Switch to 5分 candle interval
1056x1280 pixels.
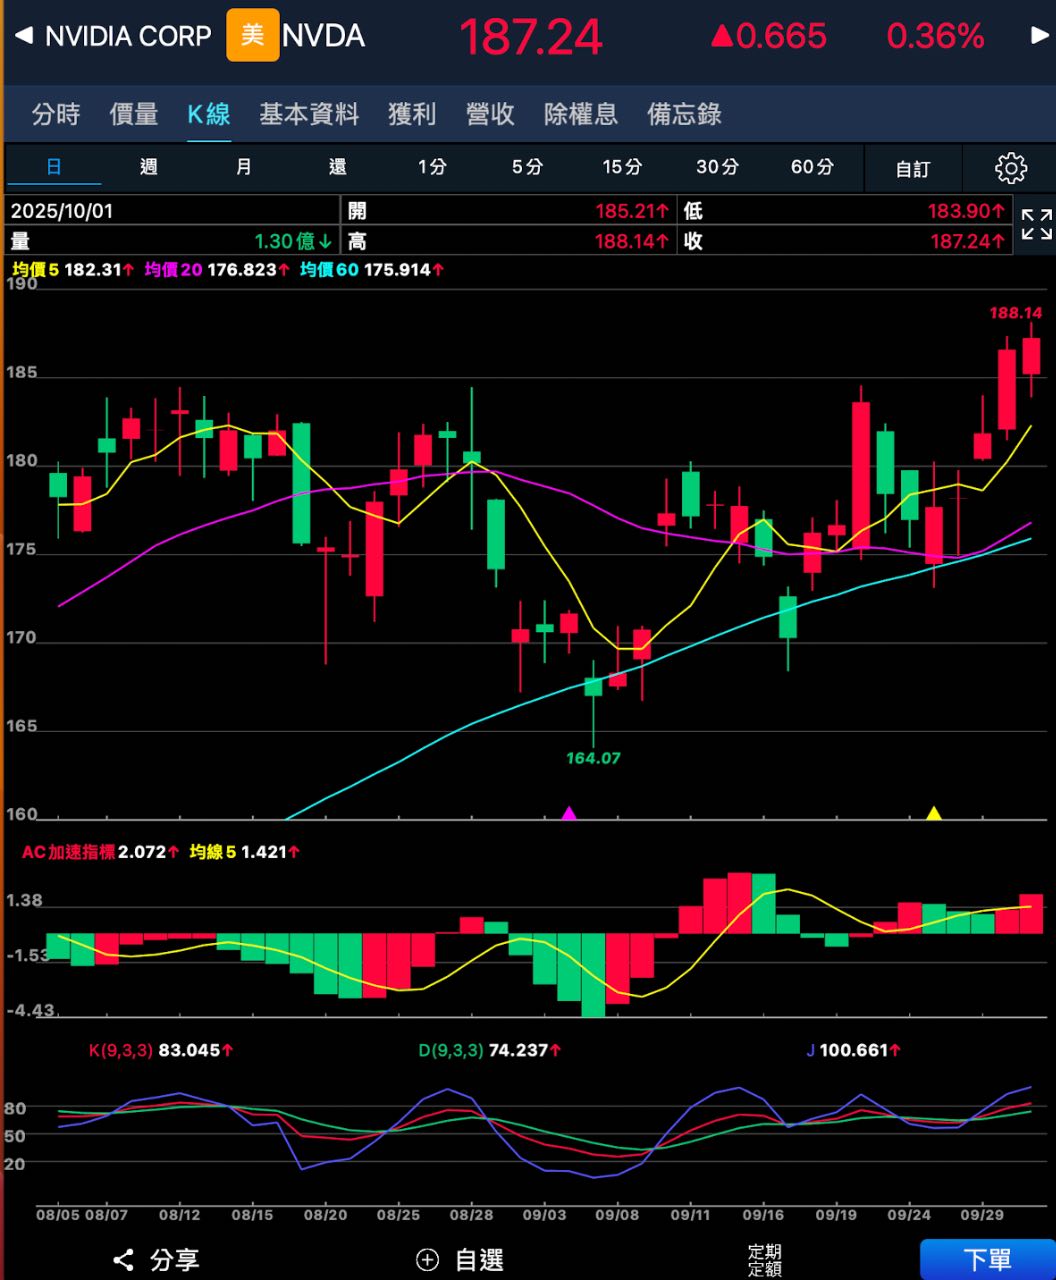(527, 167)
